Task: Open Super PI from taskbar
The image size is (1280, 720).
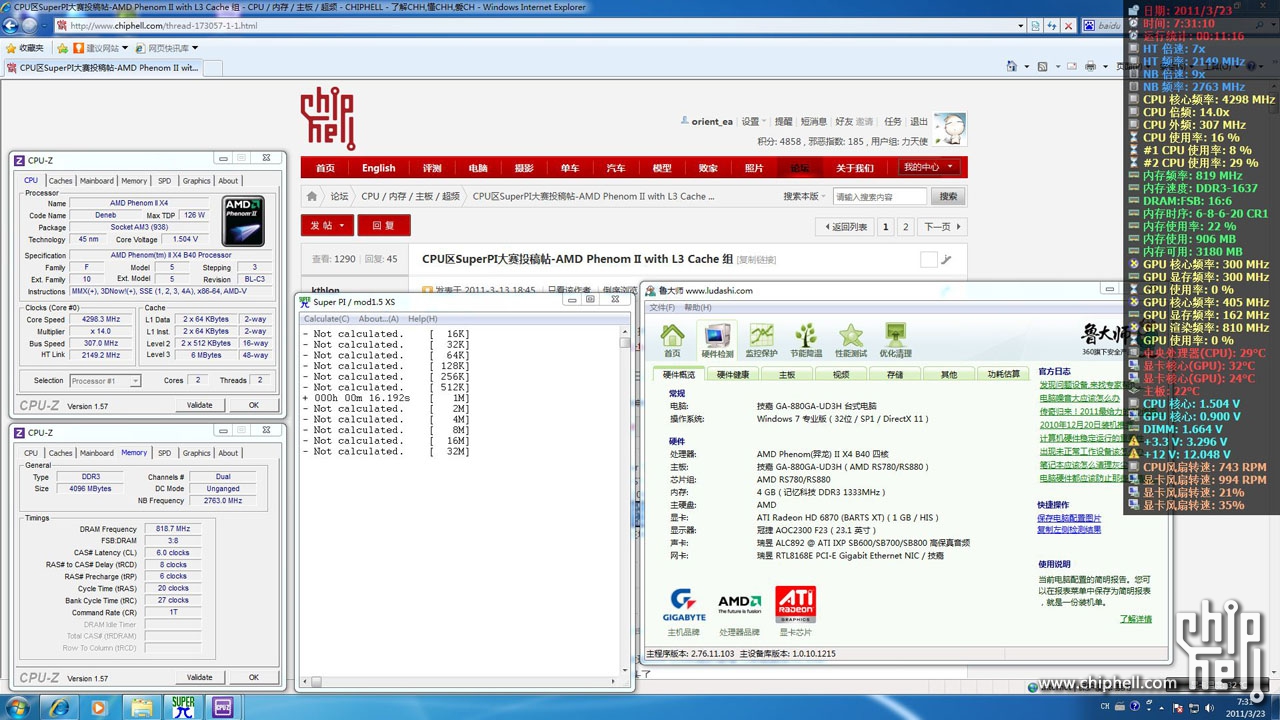Action: [x=183, y=707]
